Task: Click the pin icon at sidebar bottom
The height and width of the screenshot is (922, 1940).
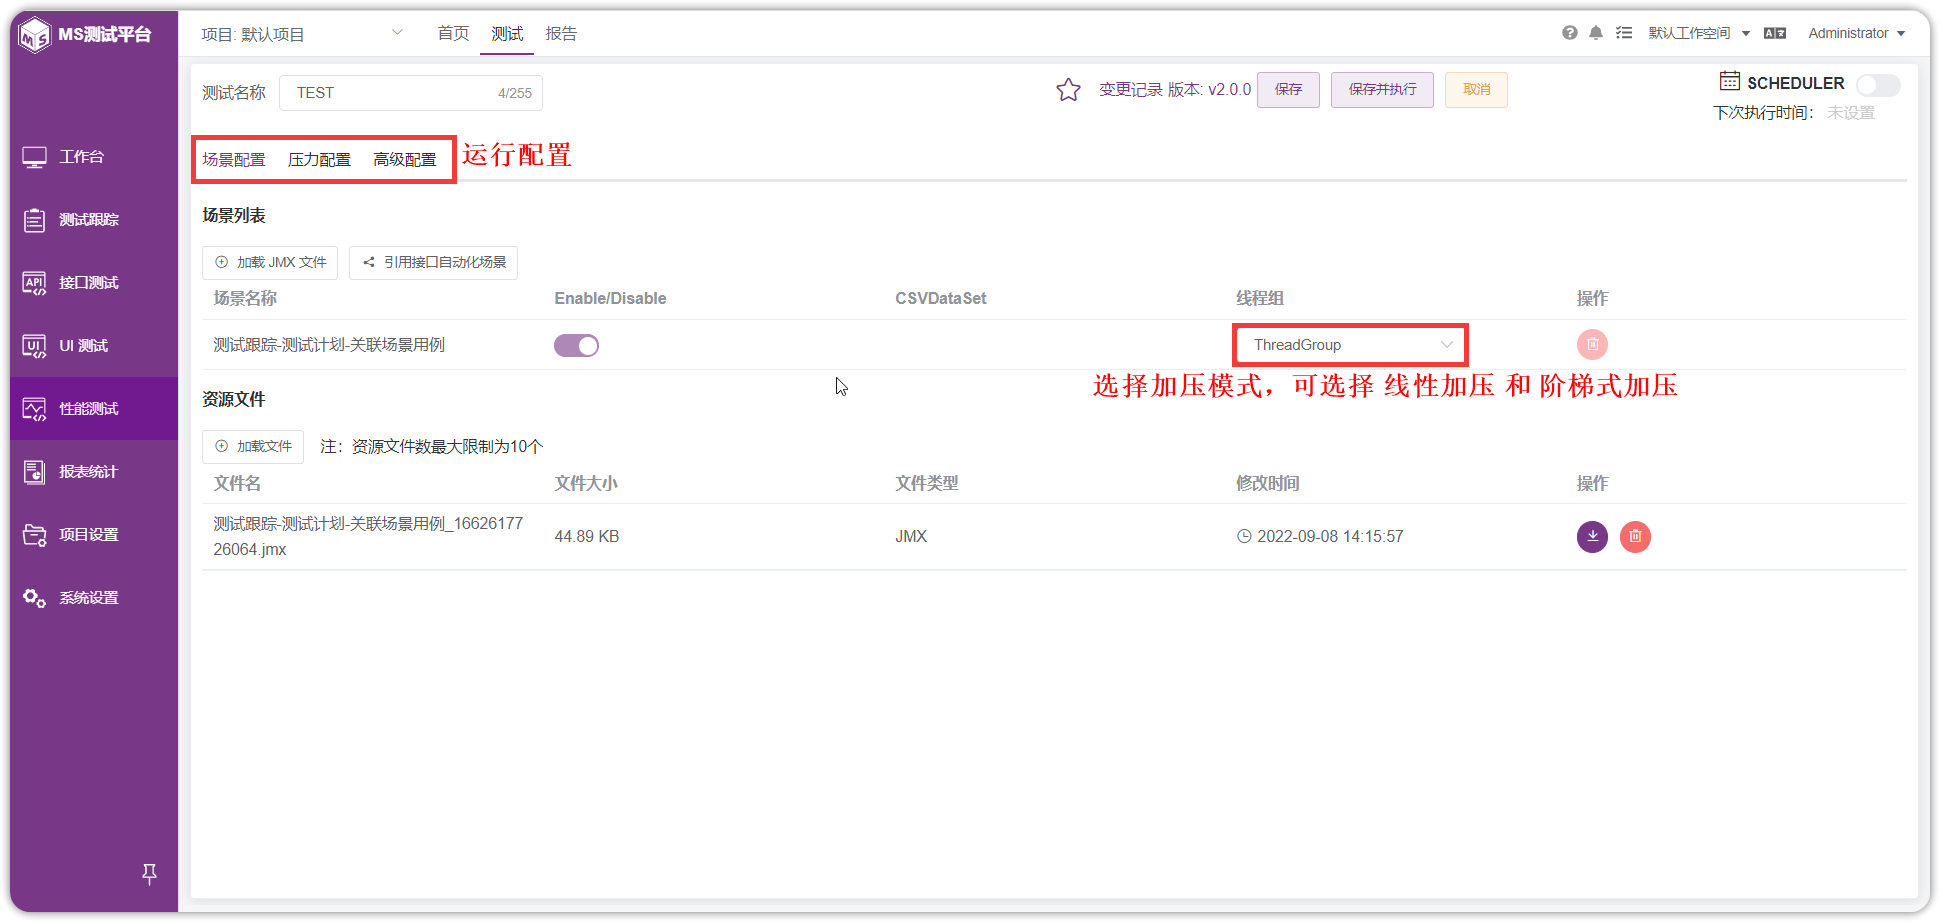Action: [x=149, y=874]
